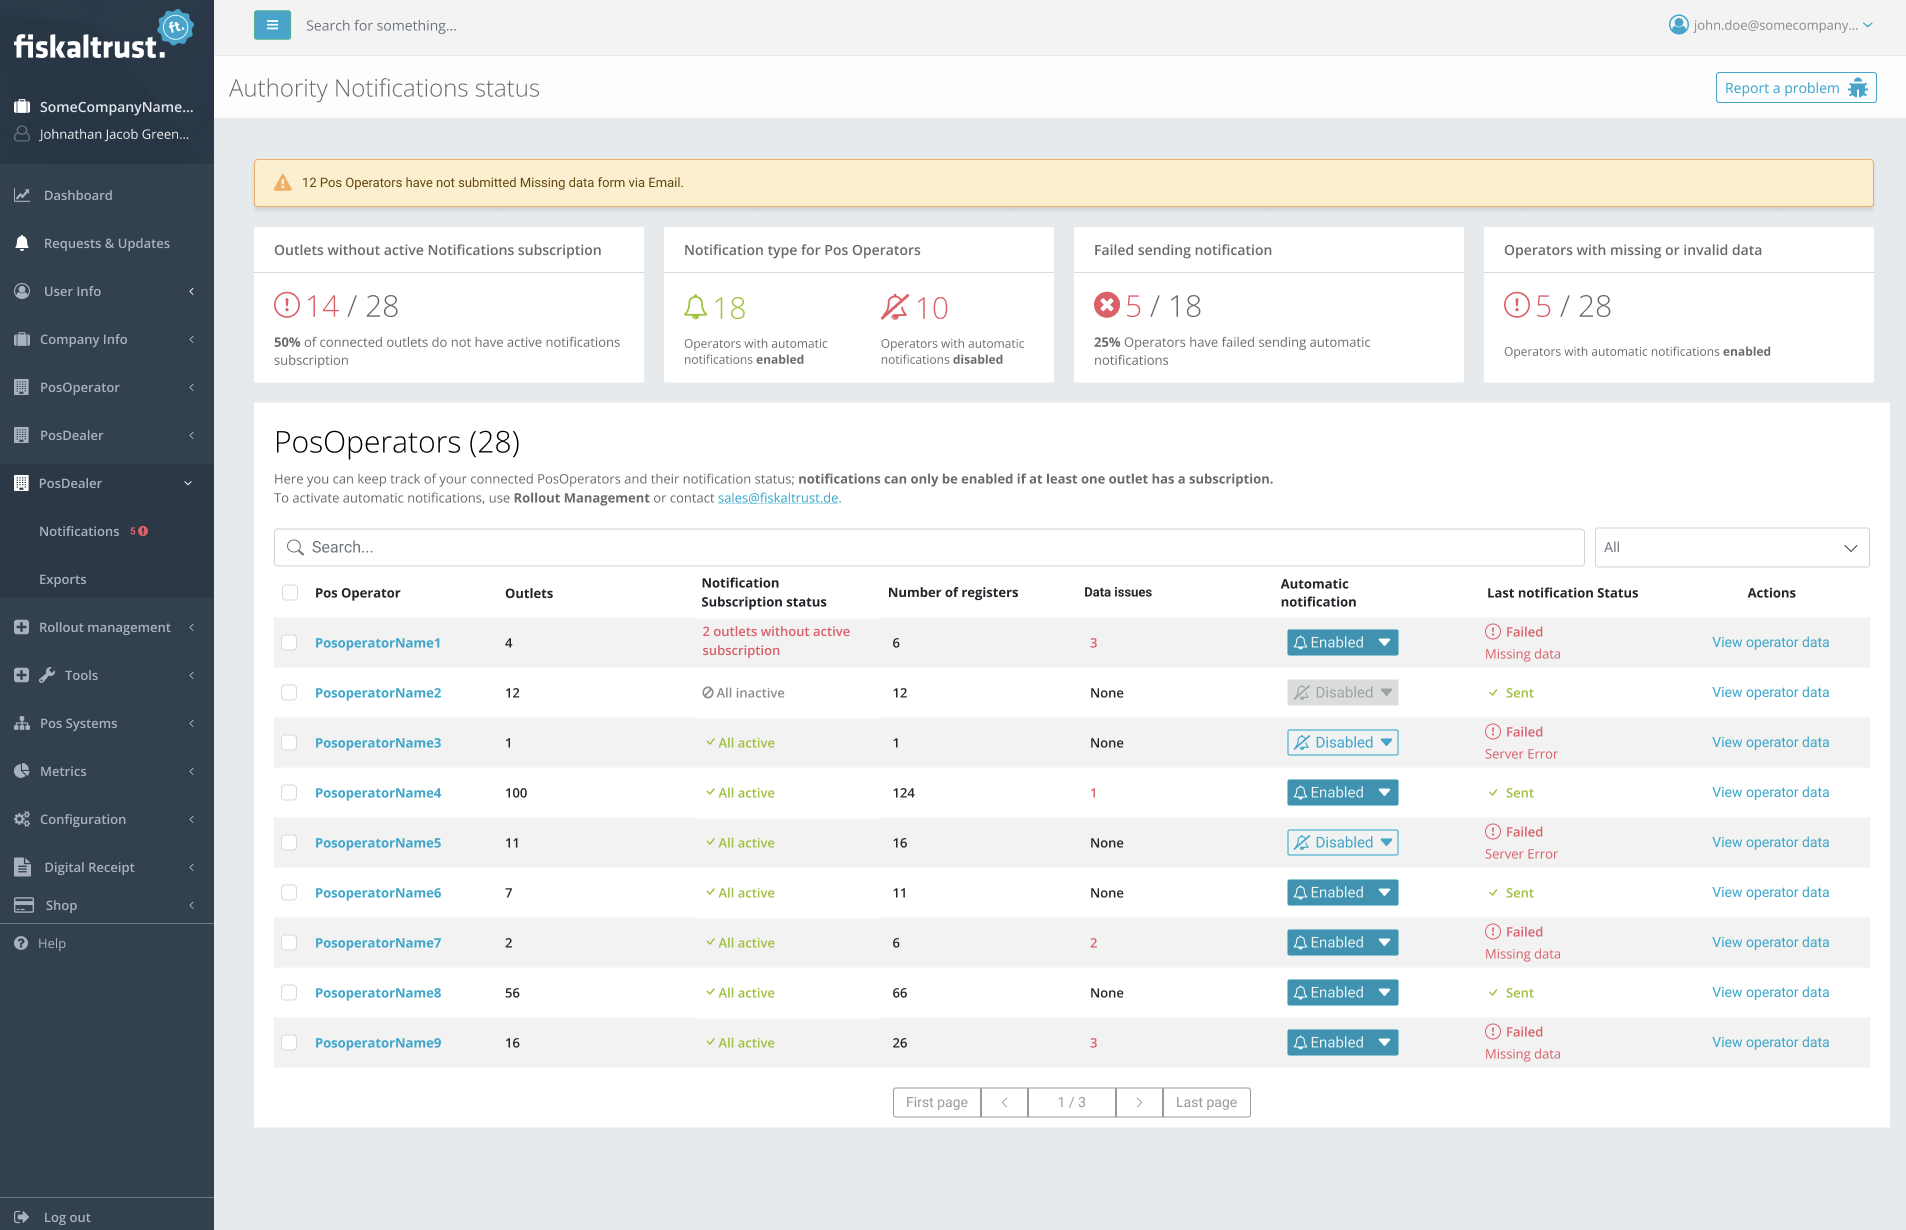Click the red alert icon beside 14 / 28

[287, 304]
